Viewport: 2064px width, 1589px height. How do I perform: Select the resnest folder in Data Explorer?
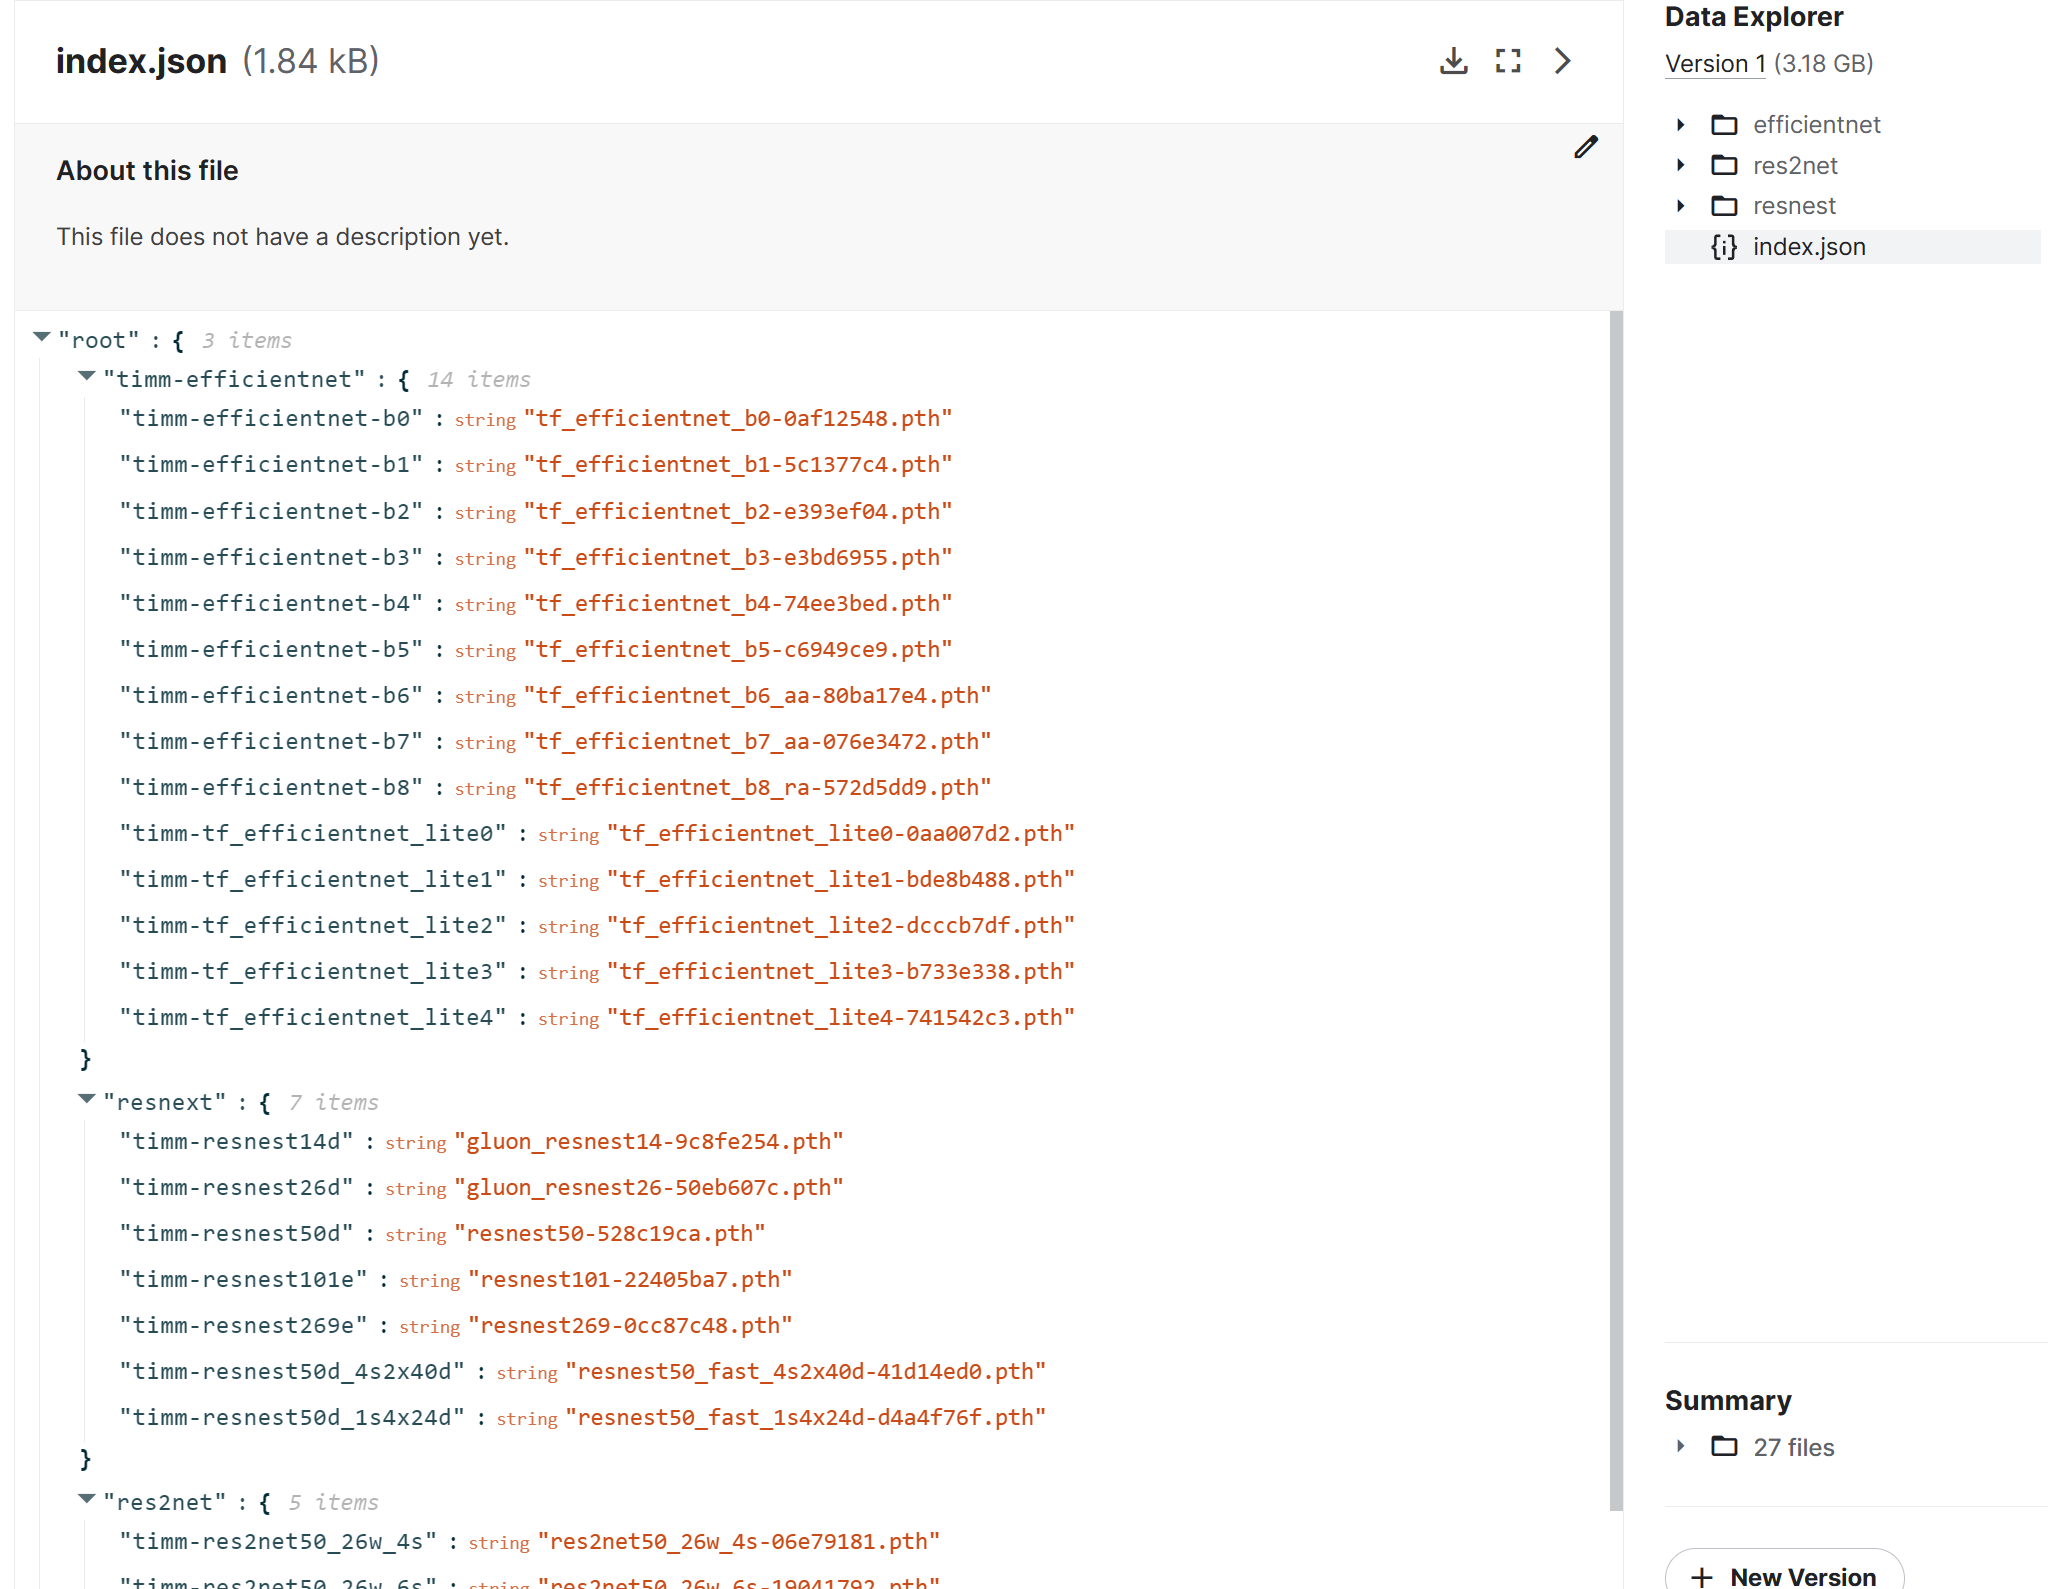point(1793,206)
